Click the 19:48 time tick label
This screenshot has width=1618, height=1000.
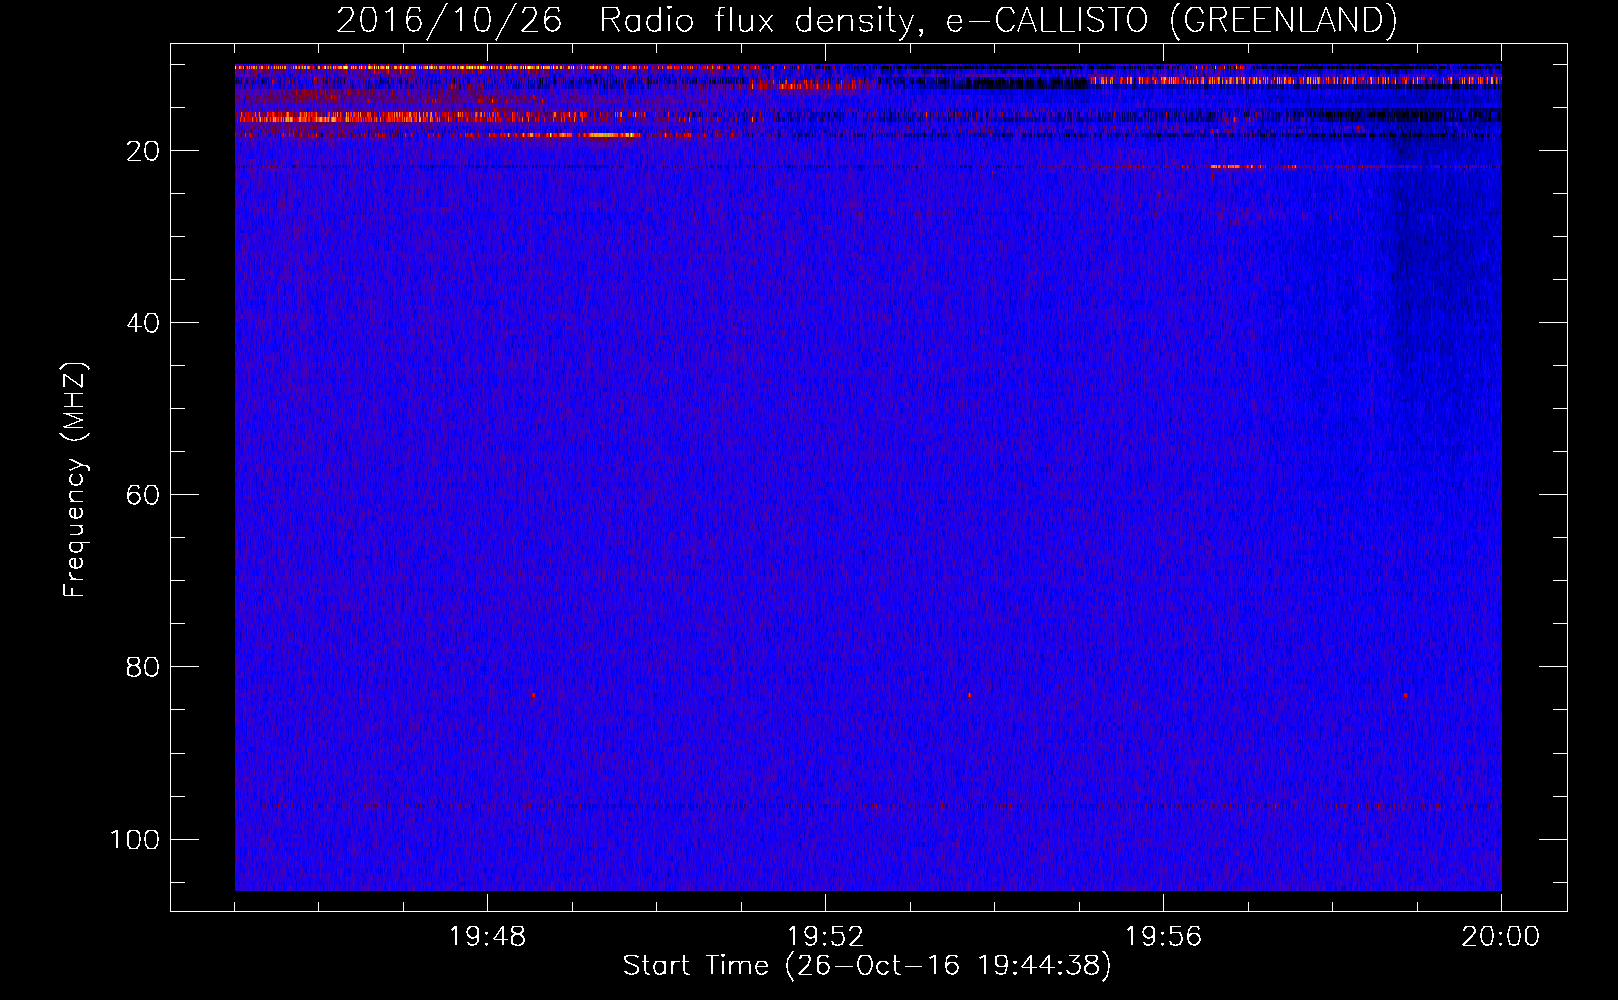[x=487, y=937]
